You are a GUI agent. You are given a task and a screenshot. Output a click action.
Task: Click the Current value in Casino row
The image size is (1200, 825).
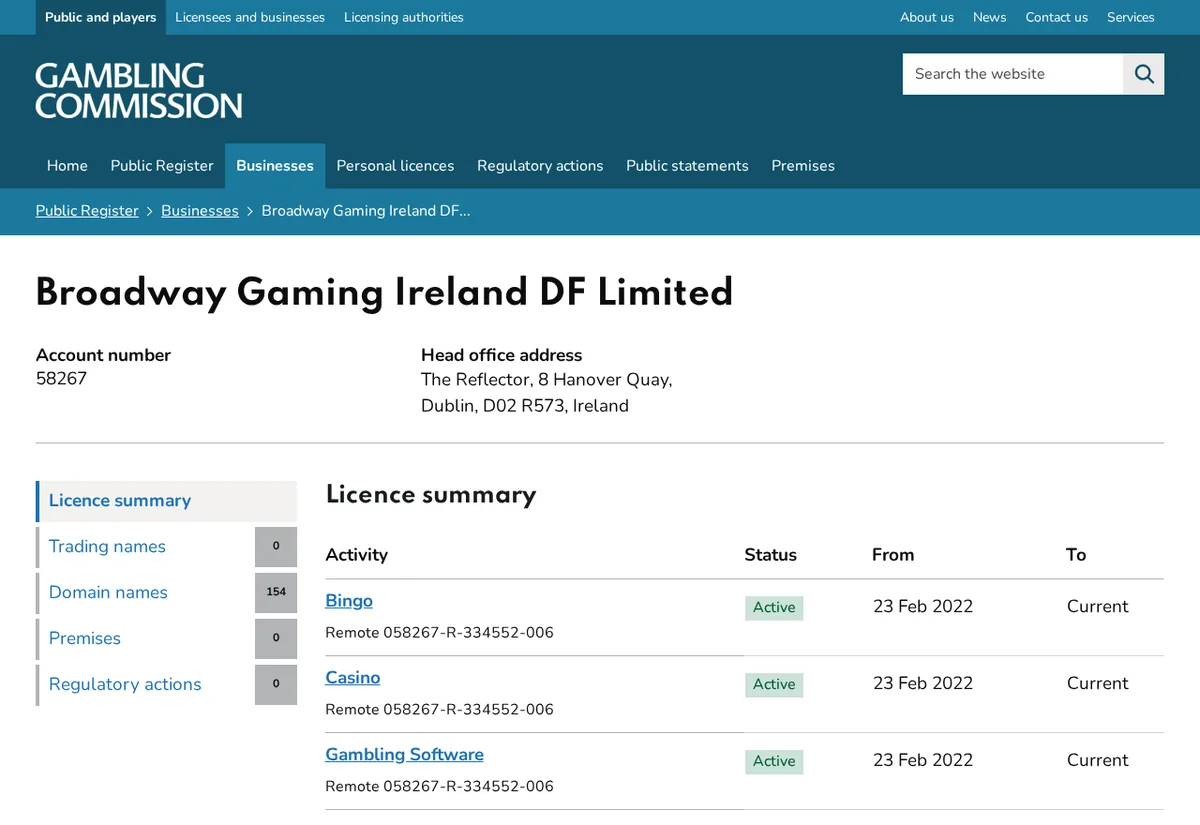point(1097,684)
